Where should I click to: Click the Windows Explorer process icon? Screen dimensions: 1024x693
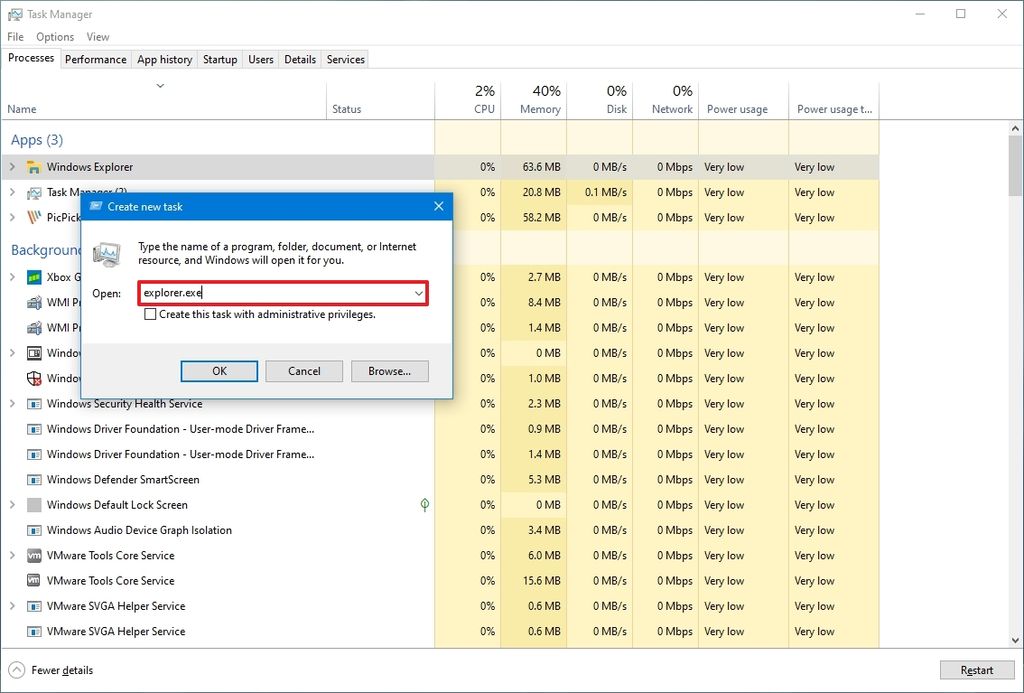point(33,166)
